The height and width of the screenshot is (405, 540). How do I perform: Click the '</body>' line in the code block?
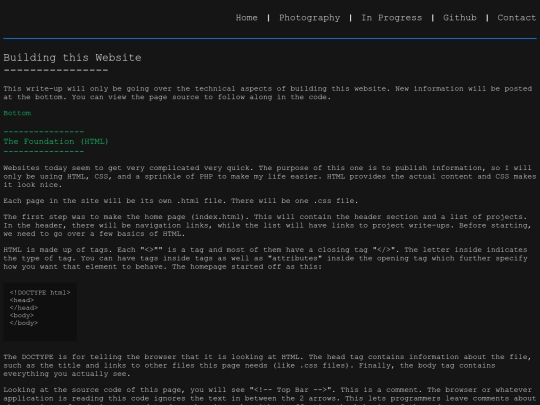[x=24, y=323]
